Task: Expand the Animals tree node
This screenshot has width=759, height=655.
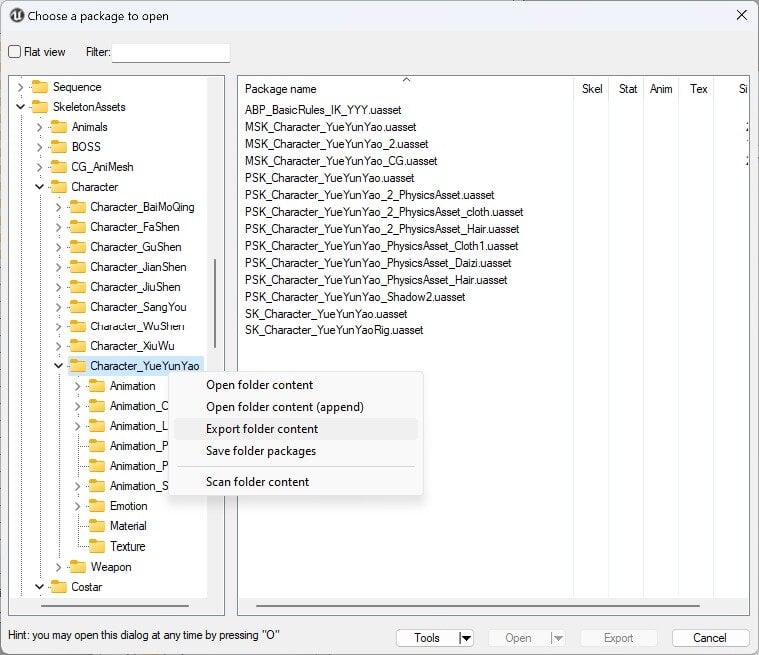Action: (39, 127)
